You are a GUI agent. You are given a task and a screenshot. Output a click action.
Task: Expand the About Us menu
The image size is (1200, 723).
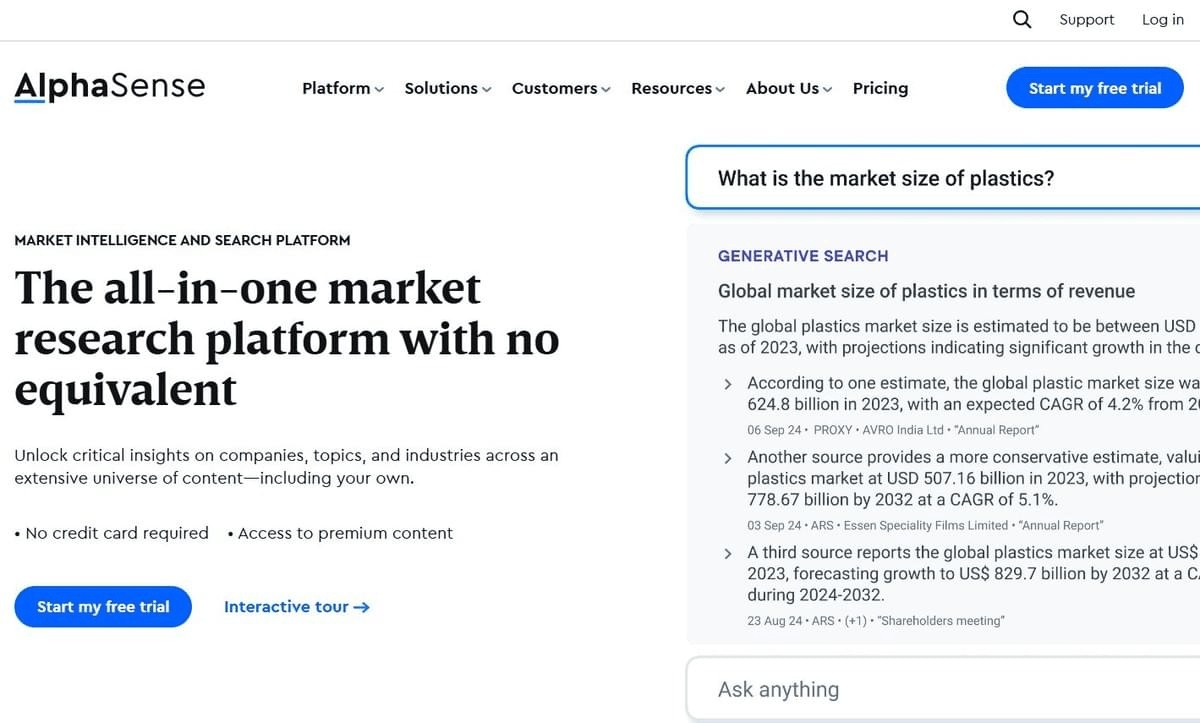click(789, 88)
